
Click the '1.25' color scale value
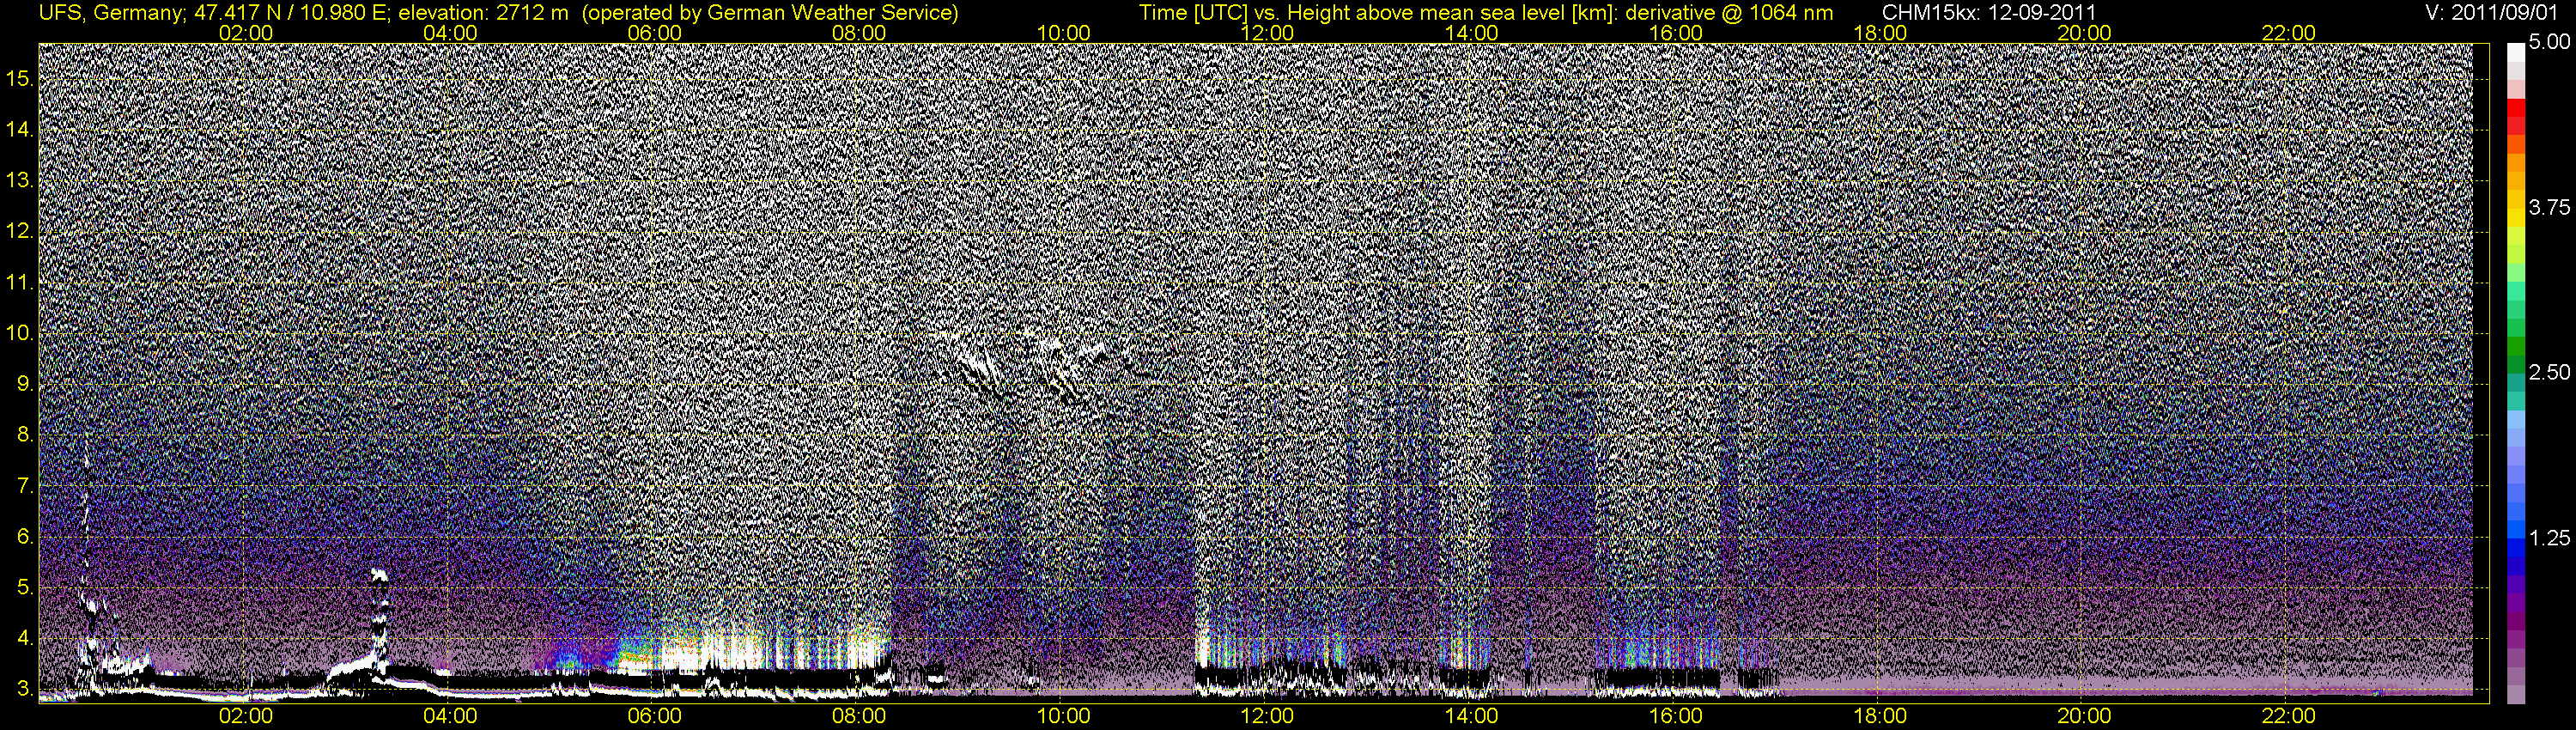(x=2550, y=538)
